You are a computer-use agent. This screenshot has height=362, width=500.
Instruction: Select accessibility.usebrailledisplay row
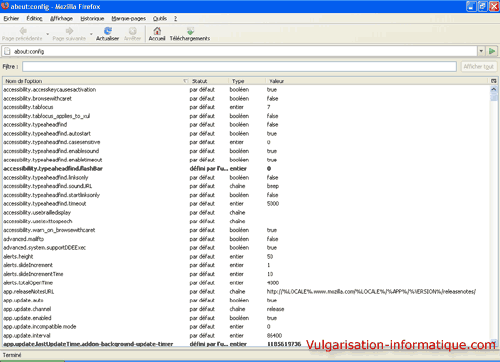click(x=246, y=212)
